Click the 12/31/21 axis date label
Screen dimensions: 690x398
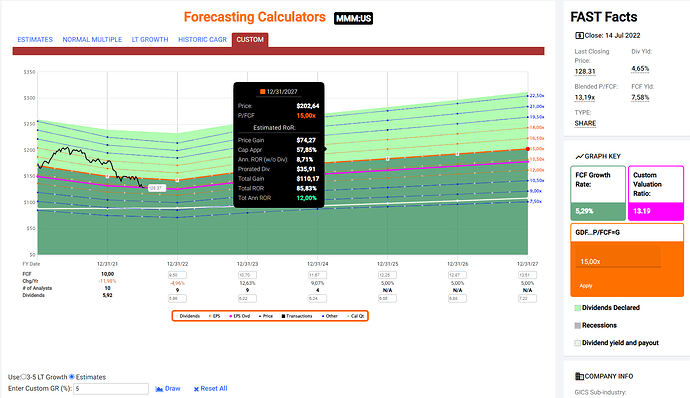pos(107,264)
